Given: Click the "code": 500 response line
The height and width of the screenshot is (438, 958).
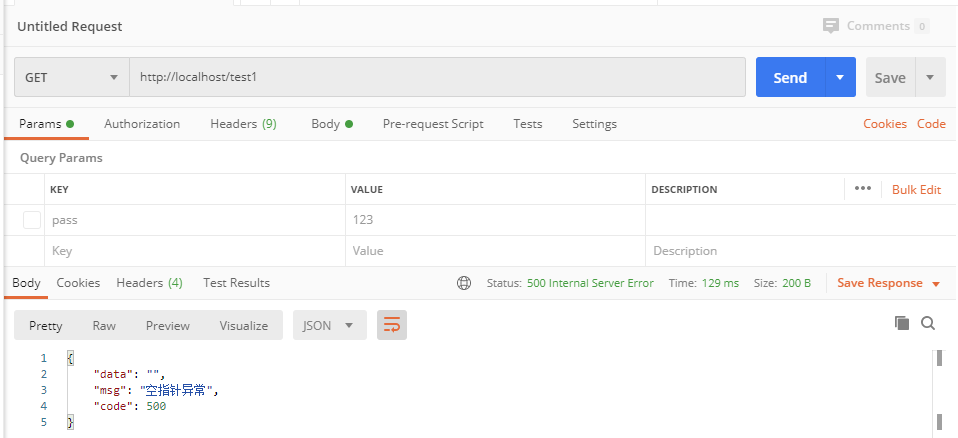Looking at the screenshot, I should pyautogui.click(x=130, y=406).
